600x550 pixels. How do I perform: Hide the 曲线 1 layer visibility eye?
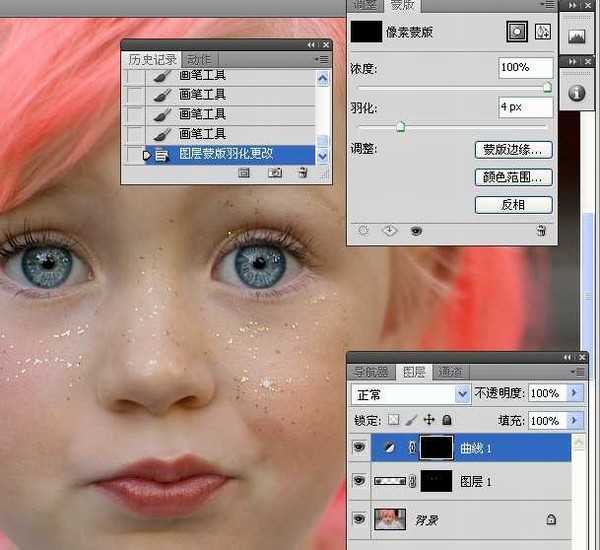359,449
